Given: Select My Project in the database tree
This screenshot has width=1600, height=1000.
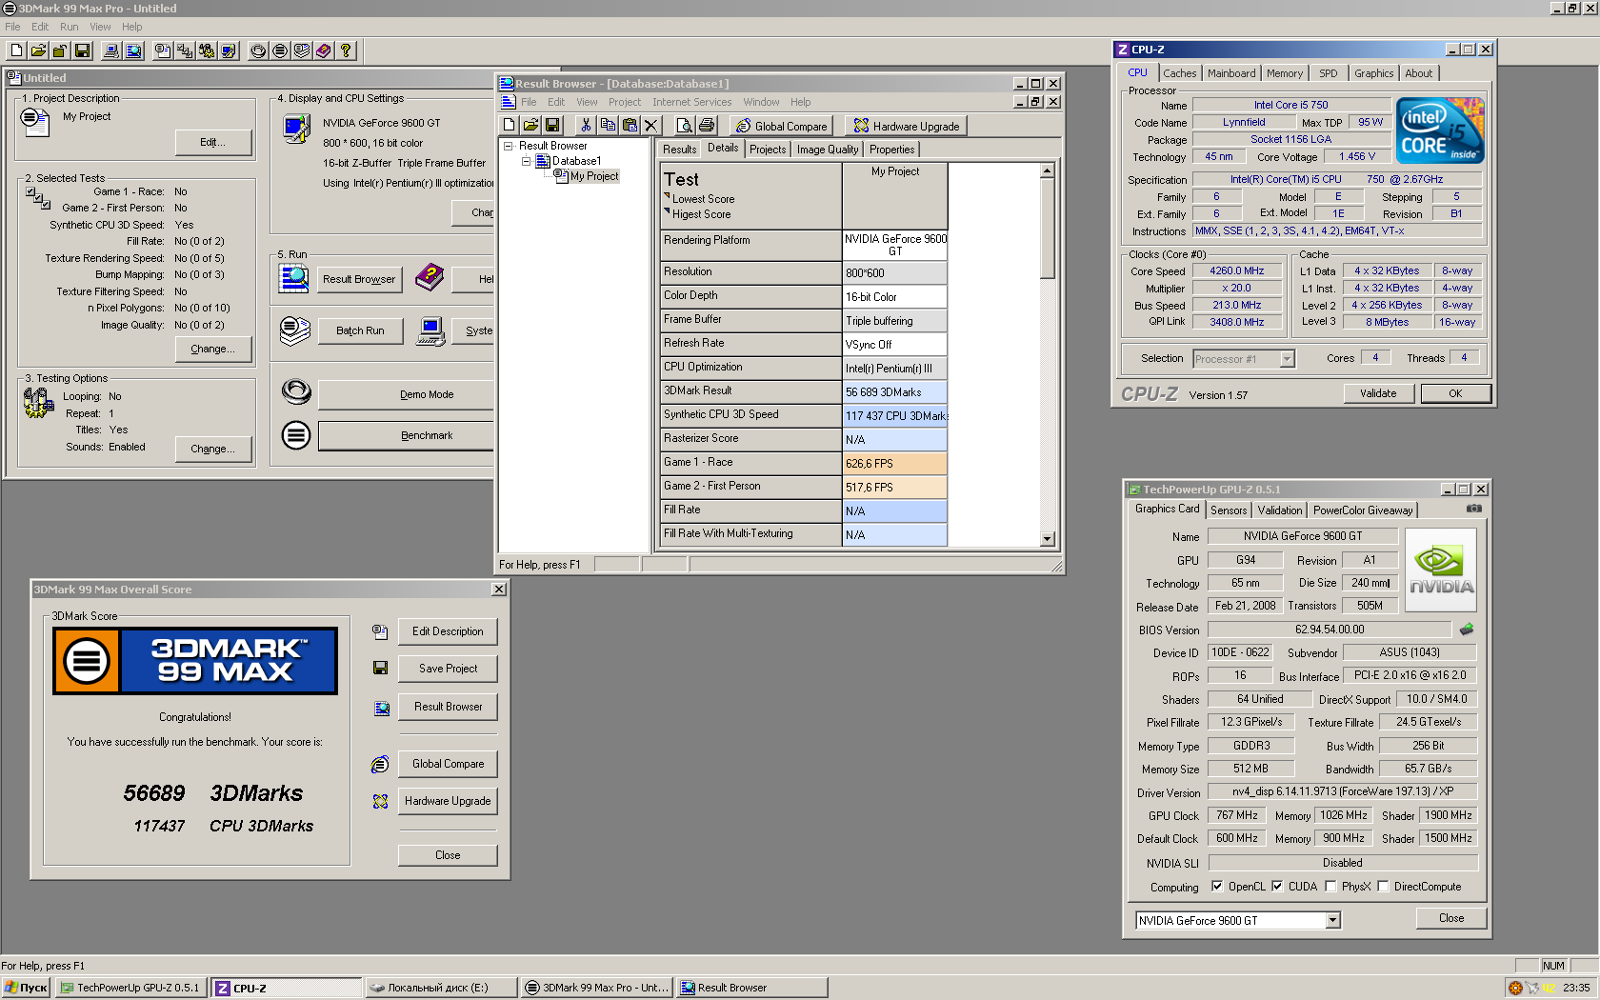Looking at the screenshot, I should tap(594, 176).
